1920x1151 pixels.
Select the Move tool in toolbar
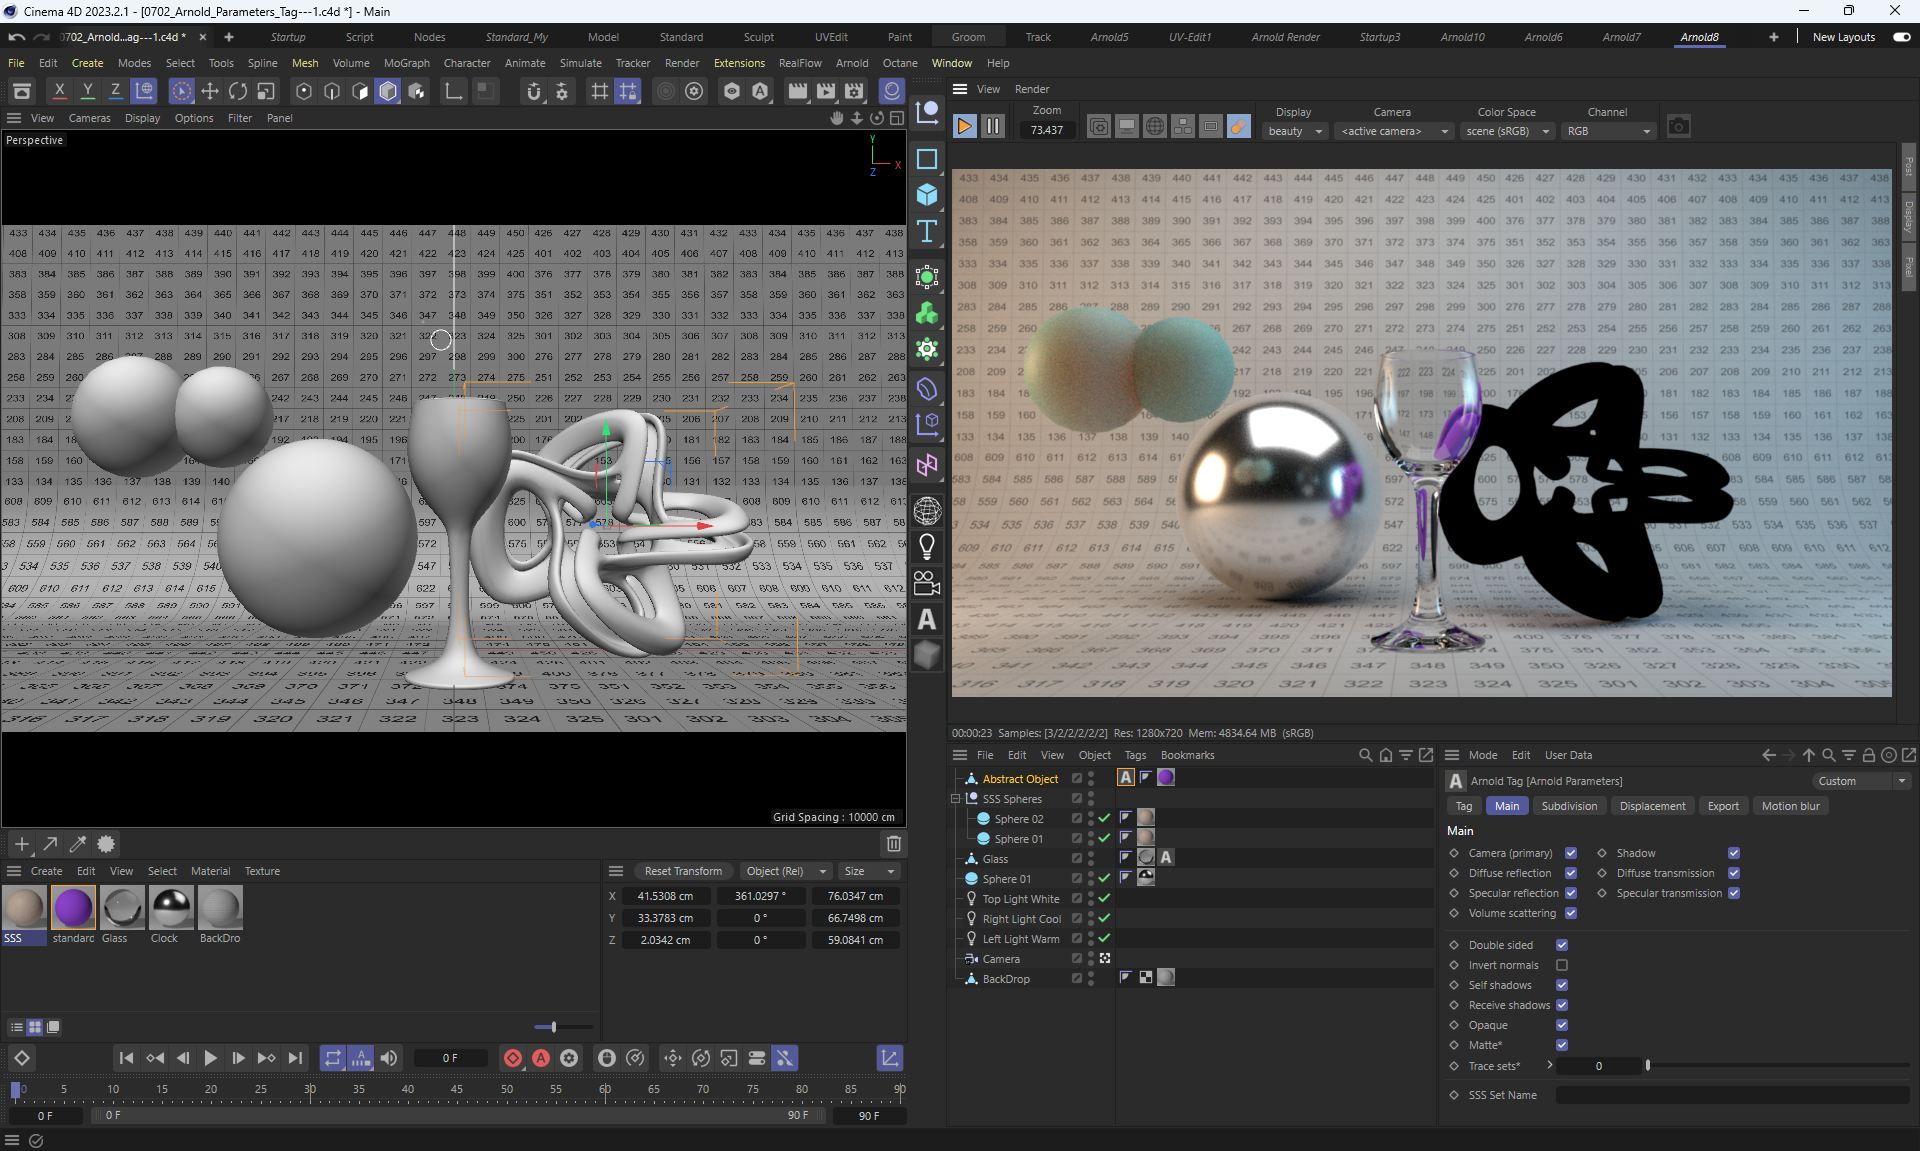click(210, 91)
